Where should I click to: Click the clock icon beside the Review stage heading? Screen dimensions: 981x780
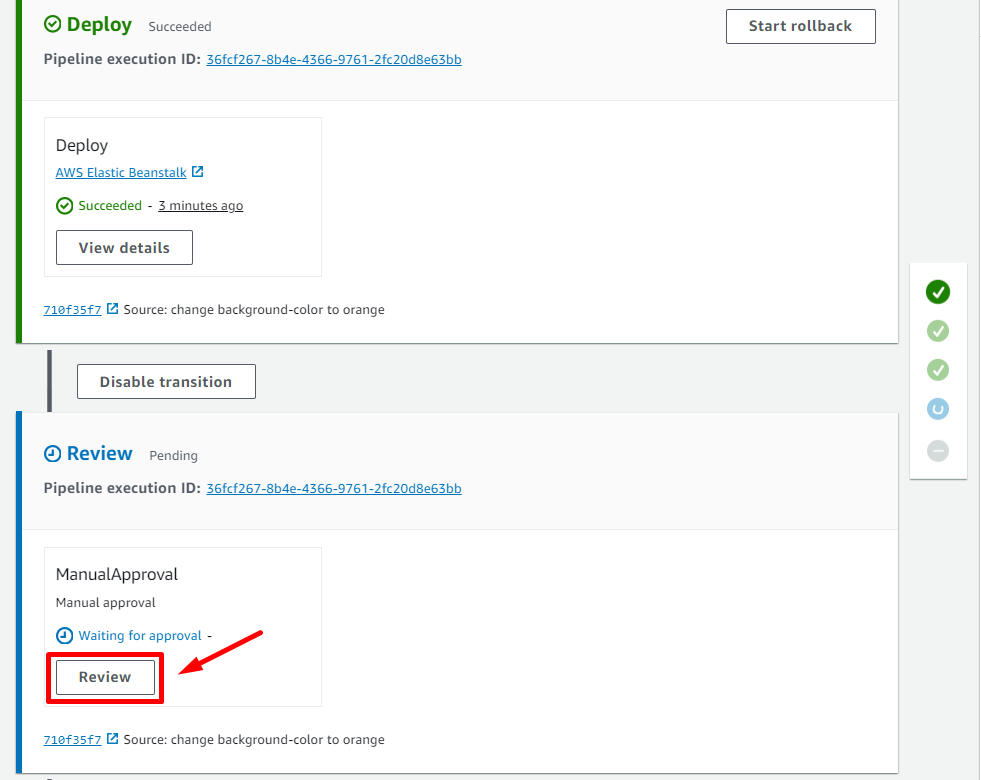click(x=53, y=454)
